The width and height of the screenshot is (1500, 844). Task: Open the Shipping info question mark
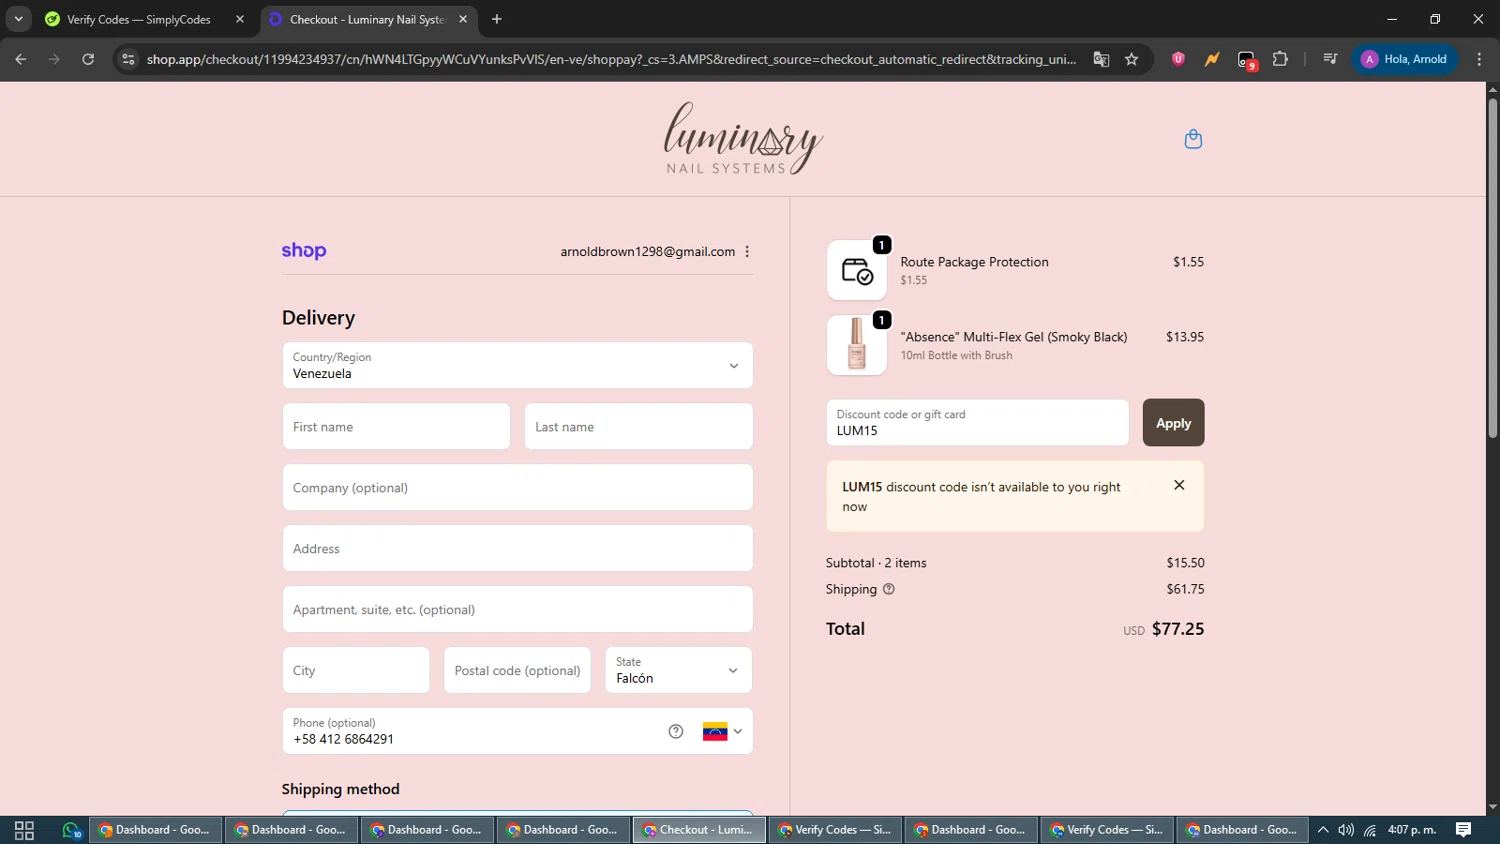tap(889, 589)
